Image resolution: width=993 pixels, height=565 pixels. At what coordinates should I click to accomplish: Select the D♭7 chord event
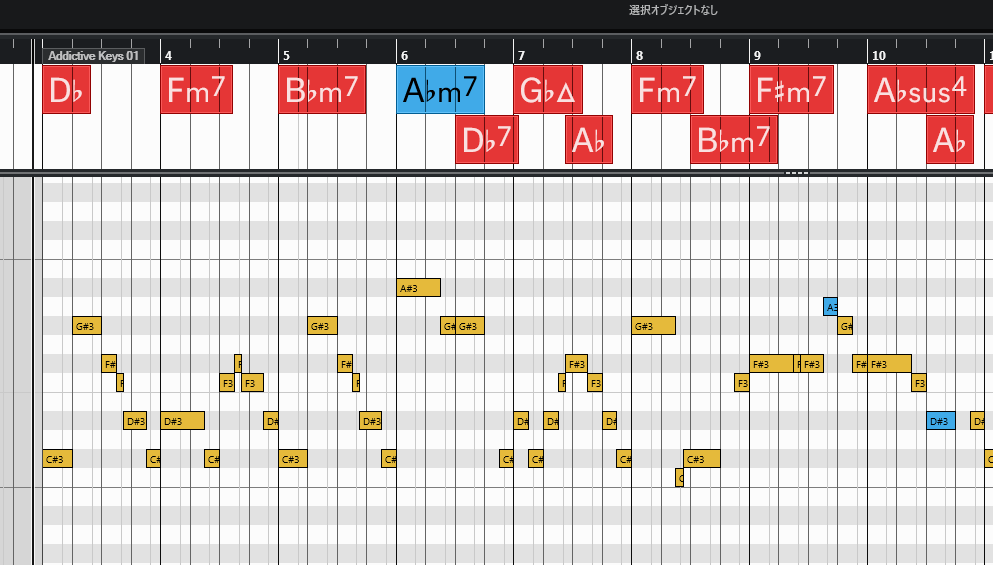[x=486, y=140]
